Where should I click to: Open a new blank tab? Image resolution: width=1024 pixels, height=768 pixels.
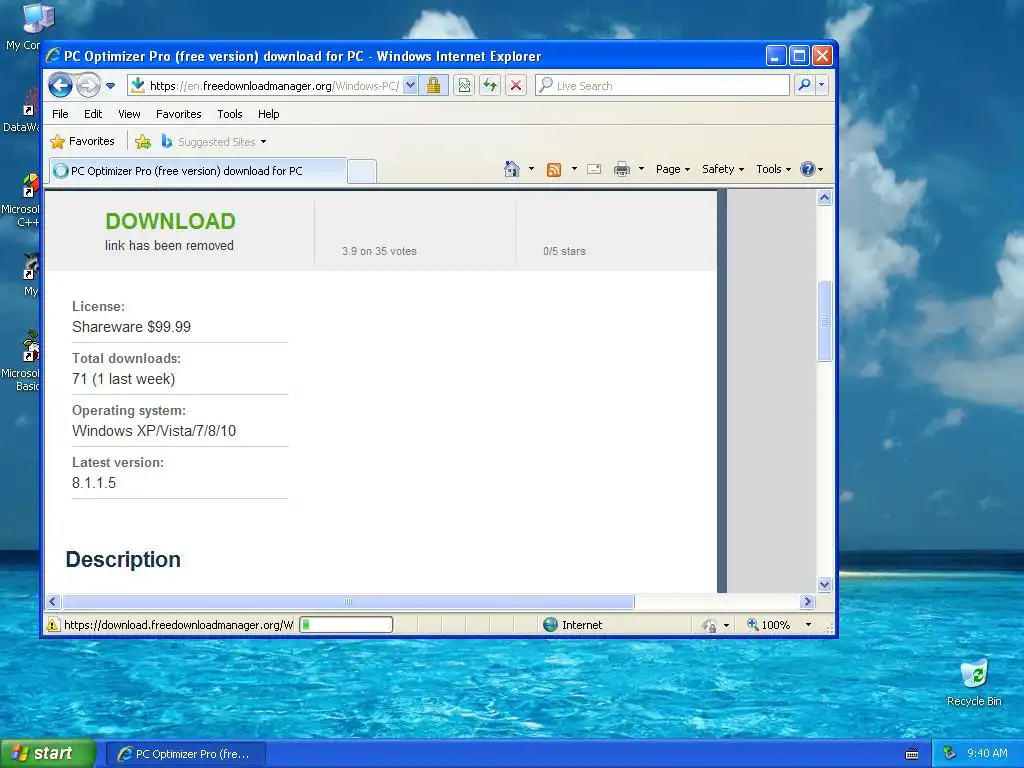(x=361, y=171)
